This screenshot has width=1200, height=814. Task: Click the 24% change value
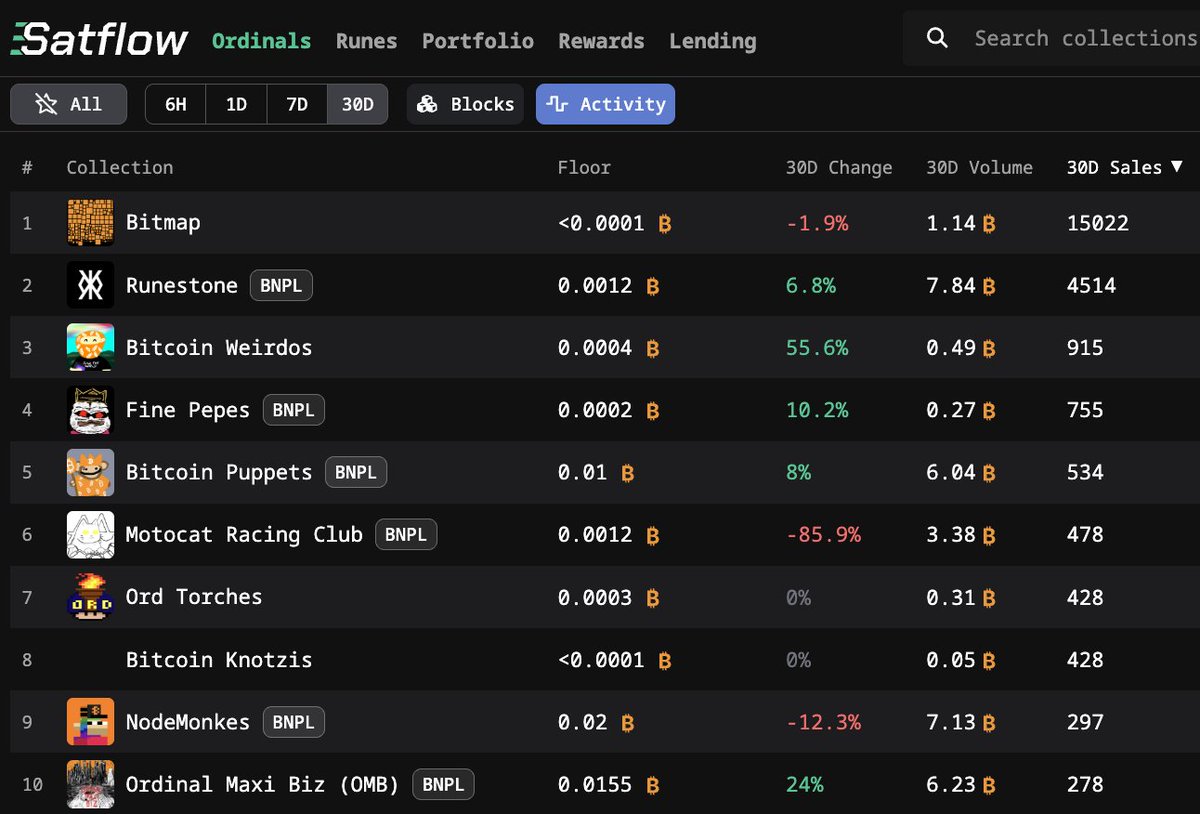[x=805, y=785]
